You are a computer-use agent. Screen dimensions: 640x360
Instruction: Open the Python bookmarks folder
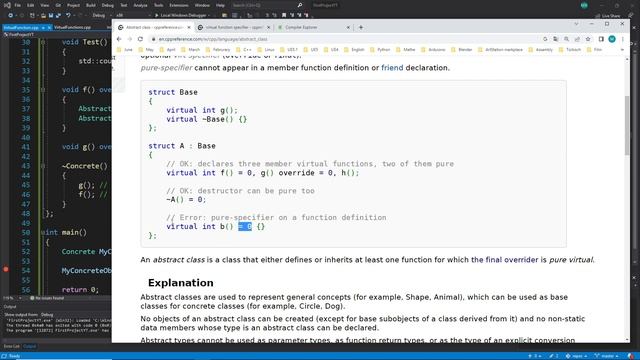pos(380,50)
